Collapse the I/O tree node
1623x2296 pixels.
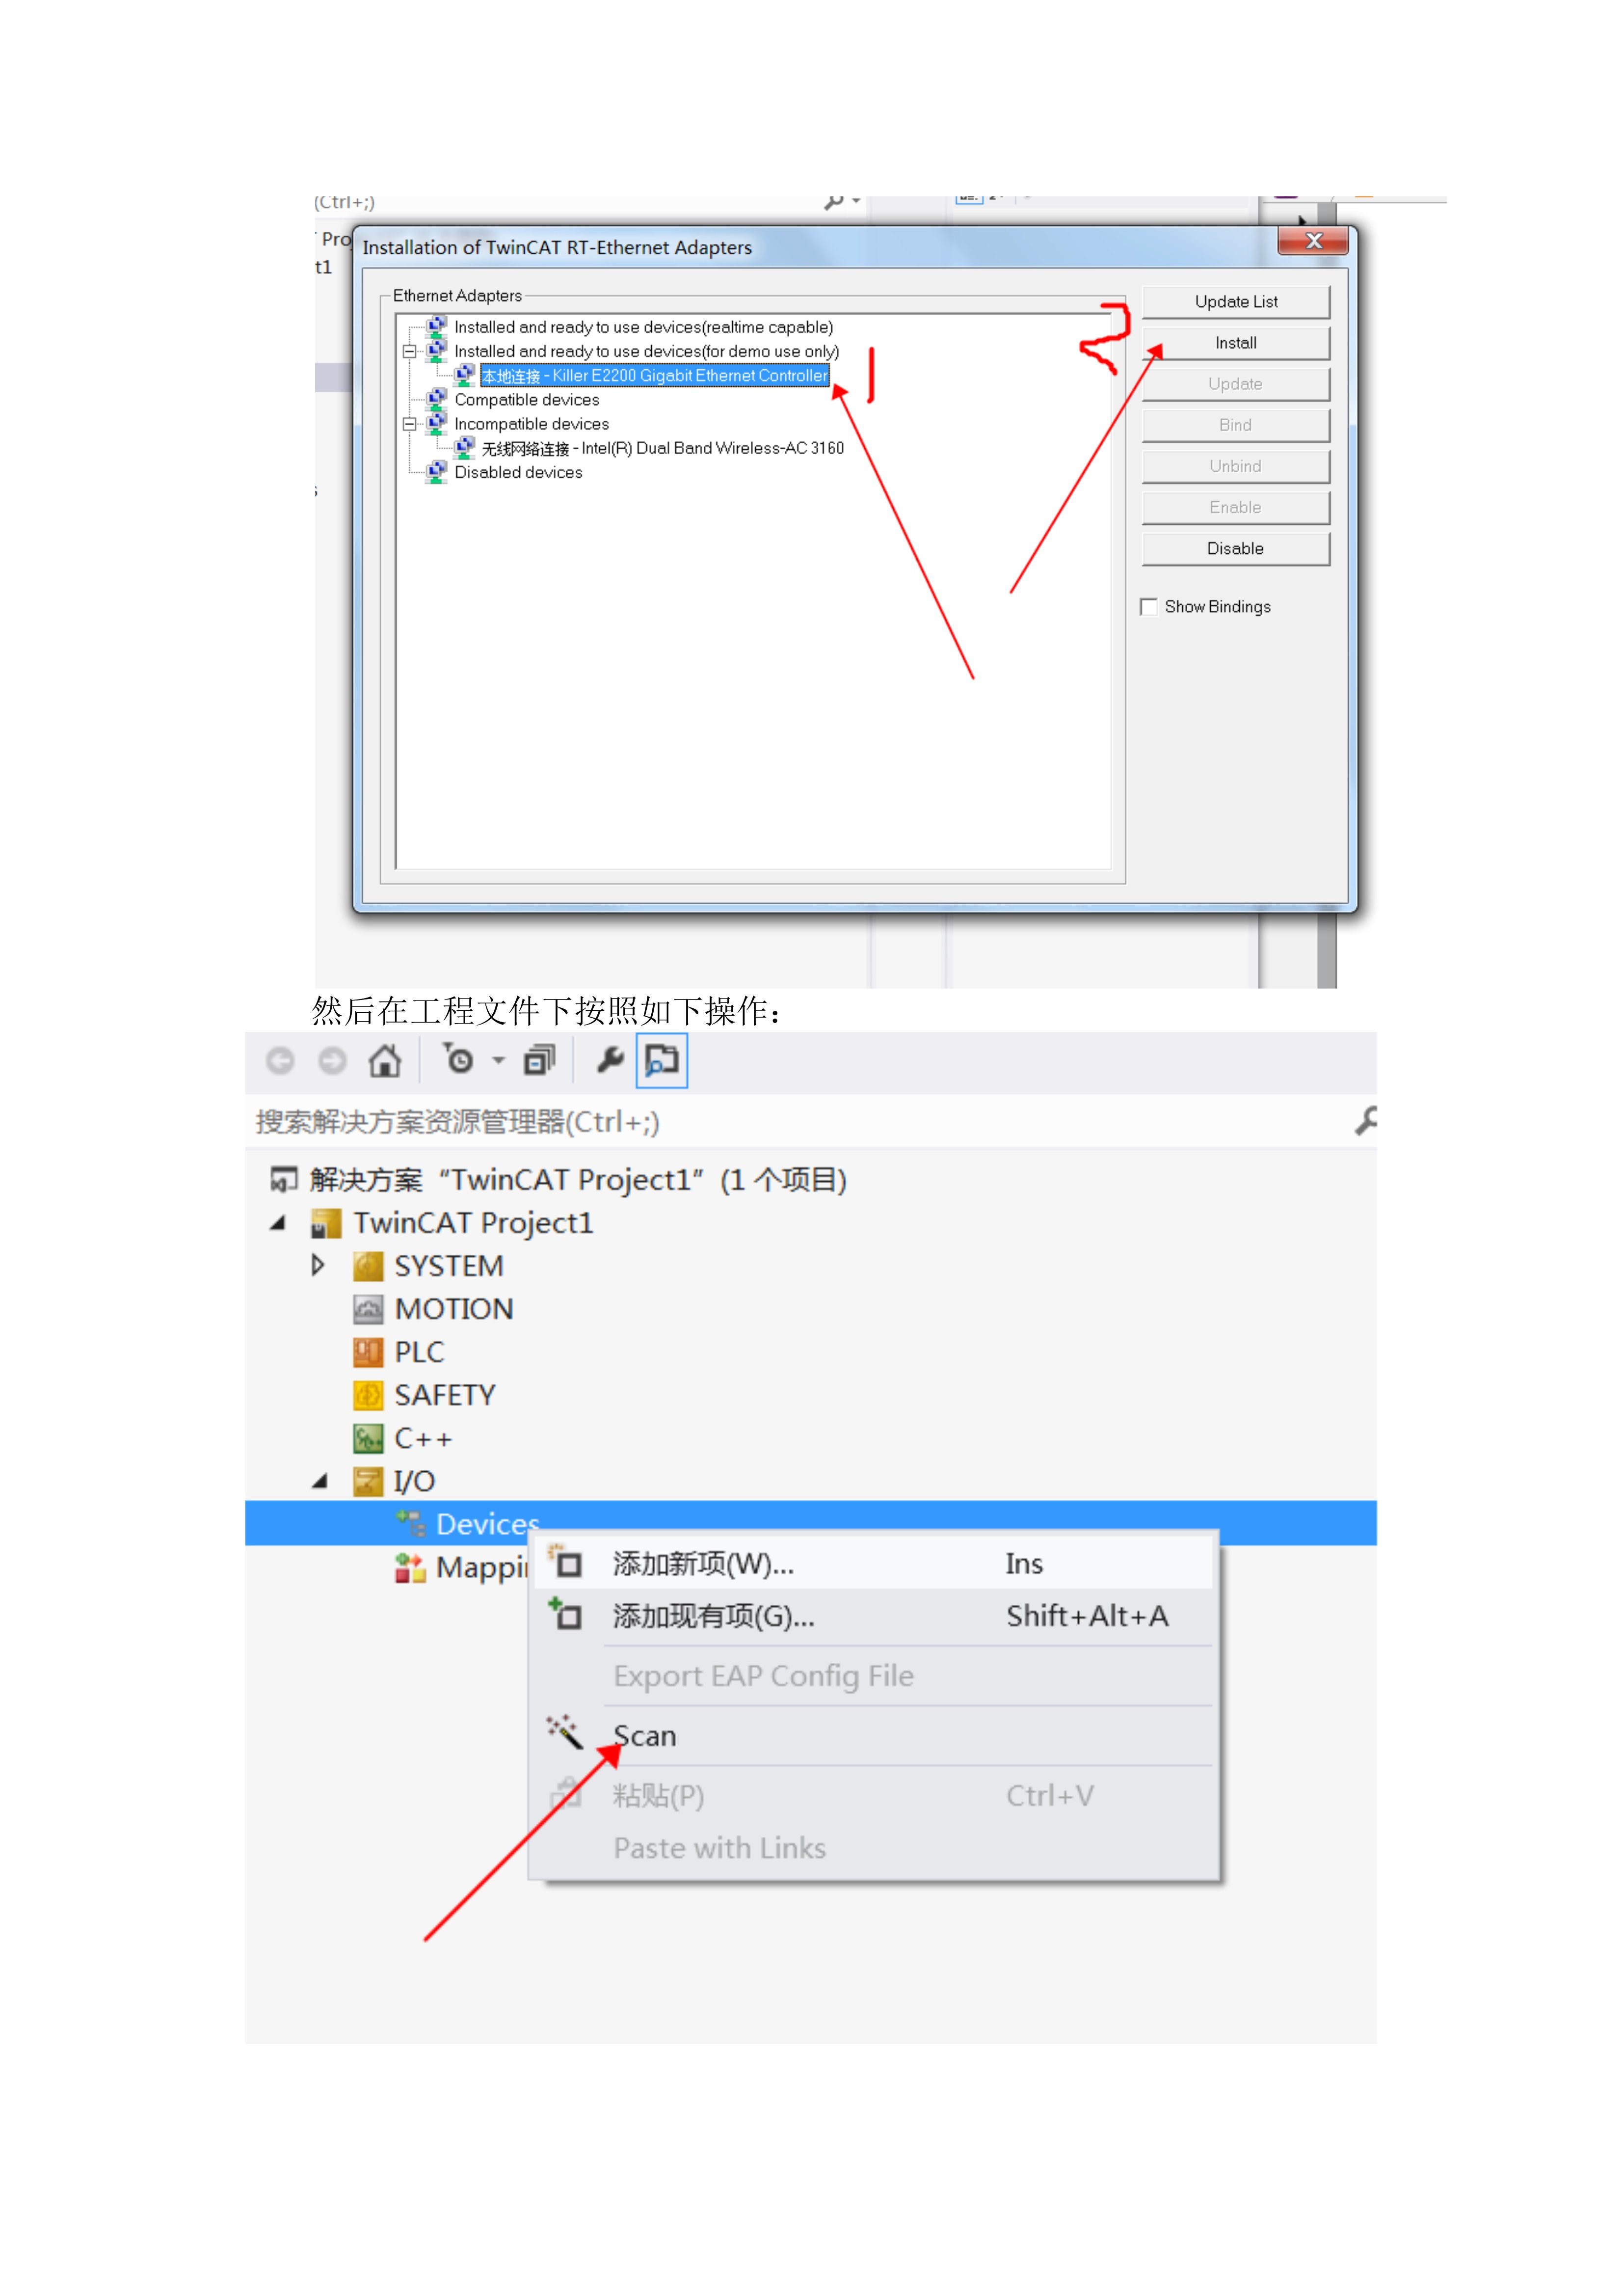tap(320, 1481)
